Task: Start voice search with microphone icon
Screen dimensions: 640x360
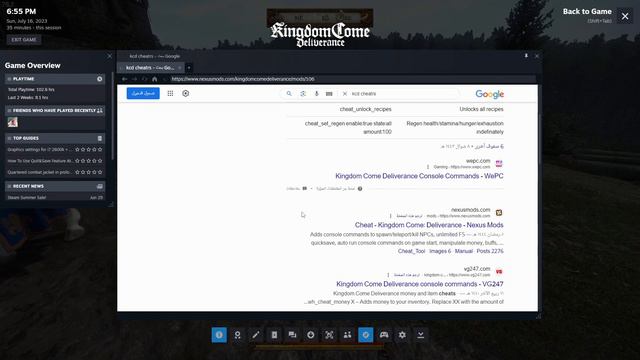Action: [x=316, y=94]
